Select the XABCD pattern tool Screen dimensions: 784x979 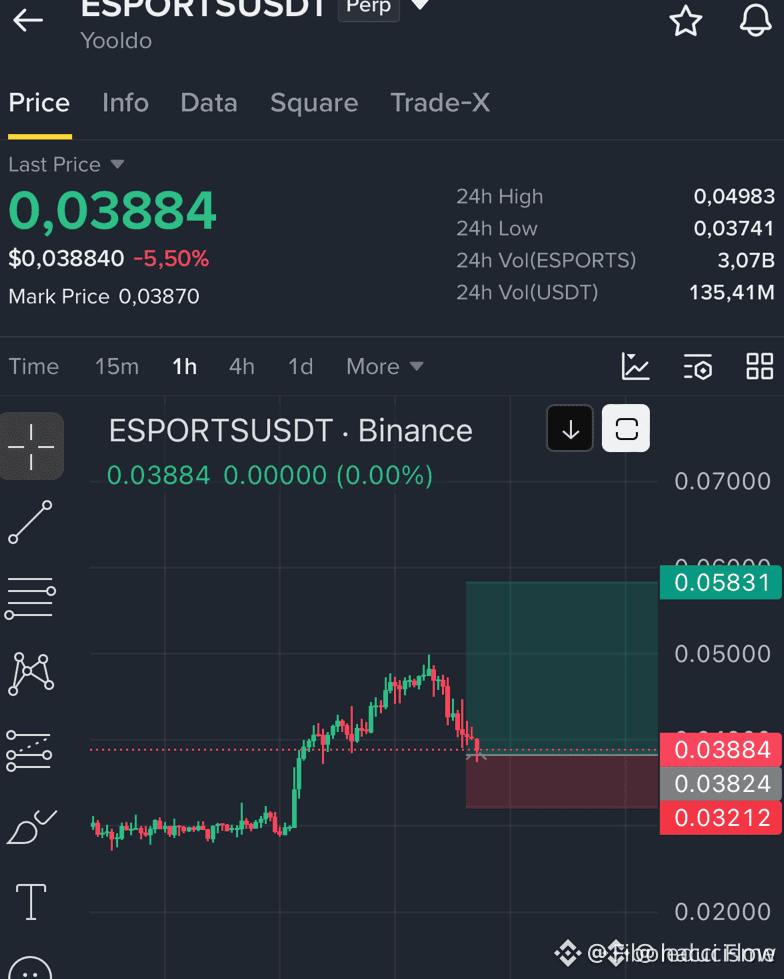[x=31, y=674]
